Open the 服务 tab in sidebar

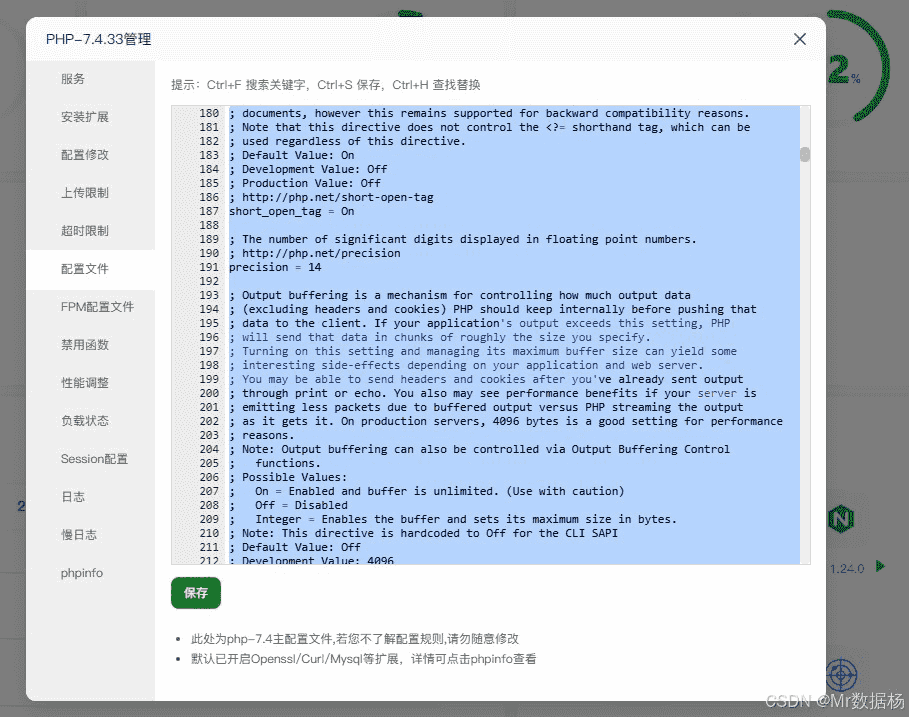pyautogui.click(x=73, y=79)
